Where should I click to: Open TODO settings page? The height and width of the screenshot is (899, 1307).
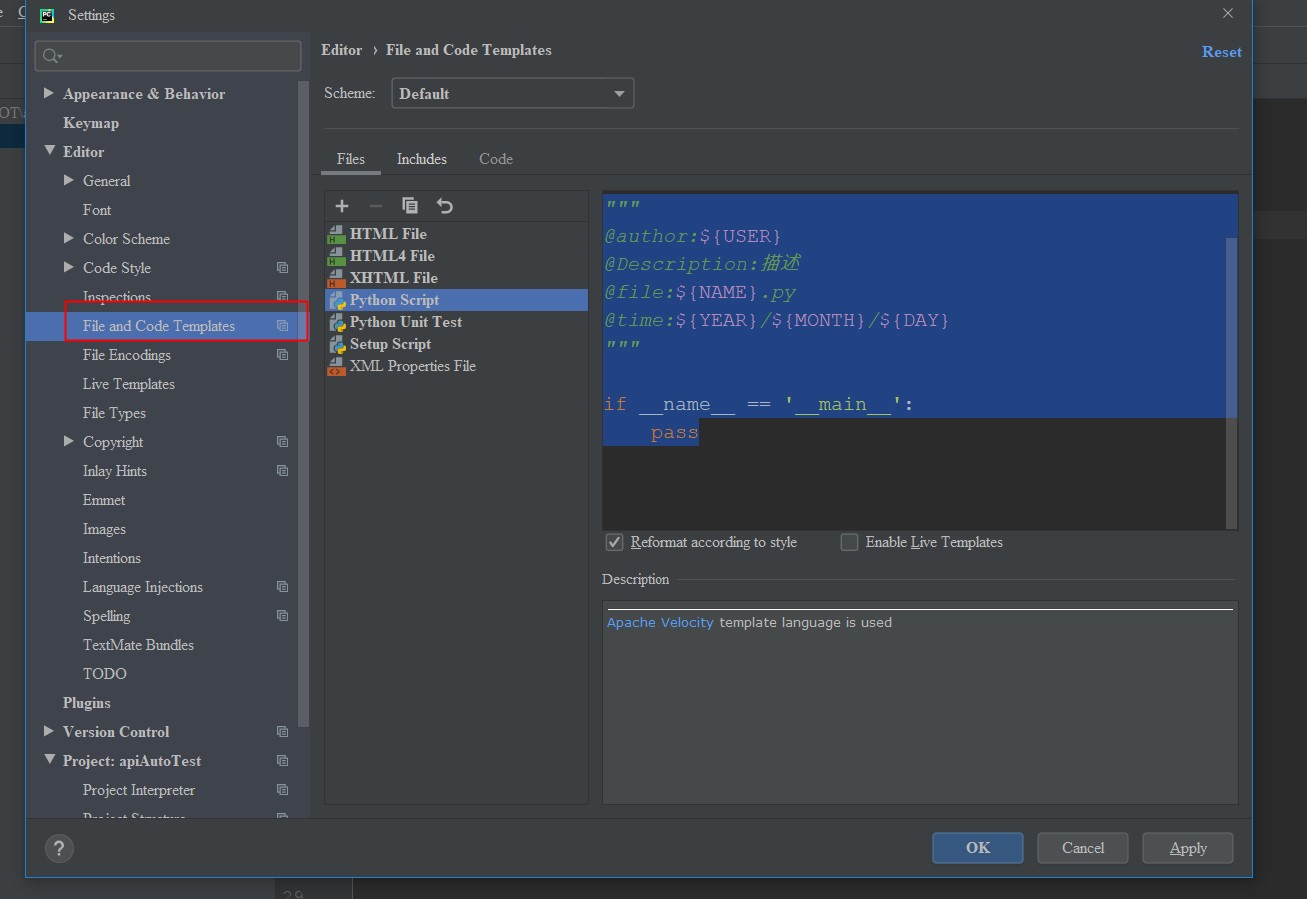(105, 674)
